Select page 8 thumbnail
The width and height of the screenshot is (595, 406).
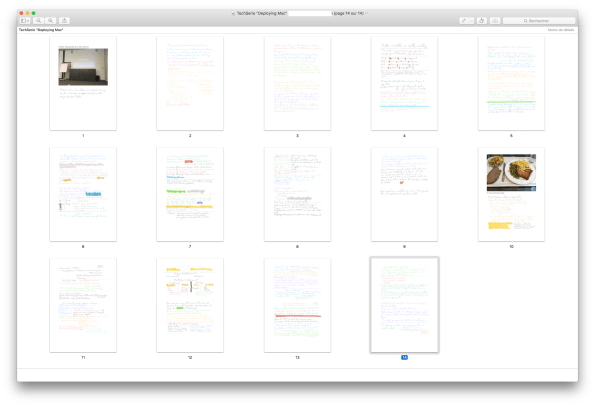coord(298,194)
